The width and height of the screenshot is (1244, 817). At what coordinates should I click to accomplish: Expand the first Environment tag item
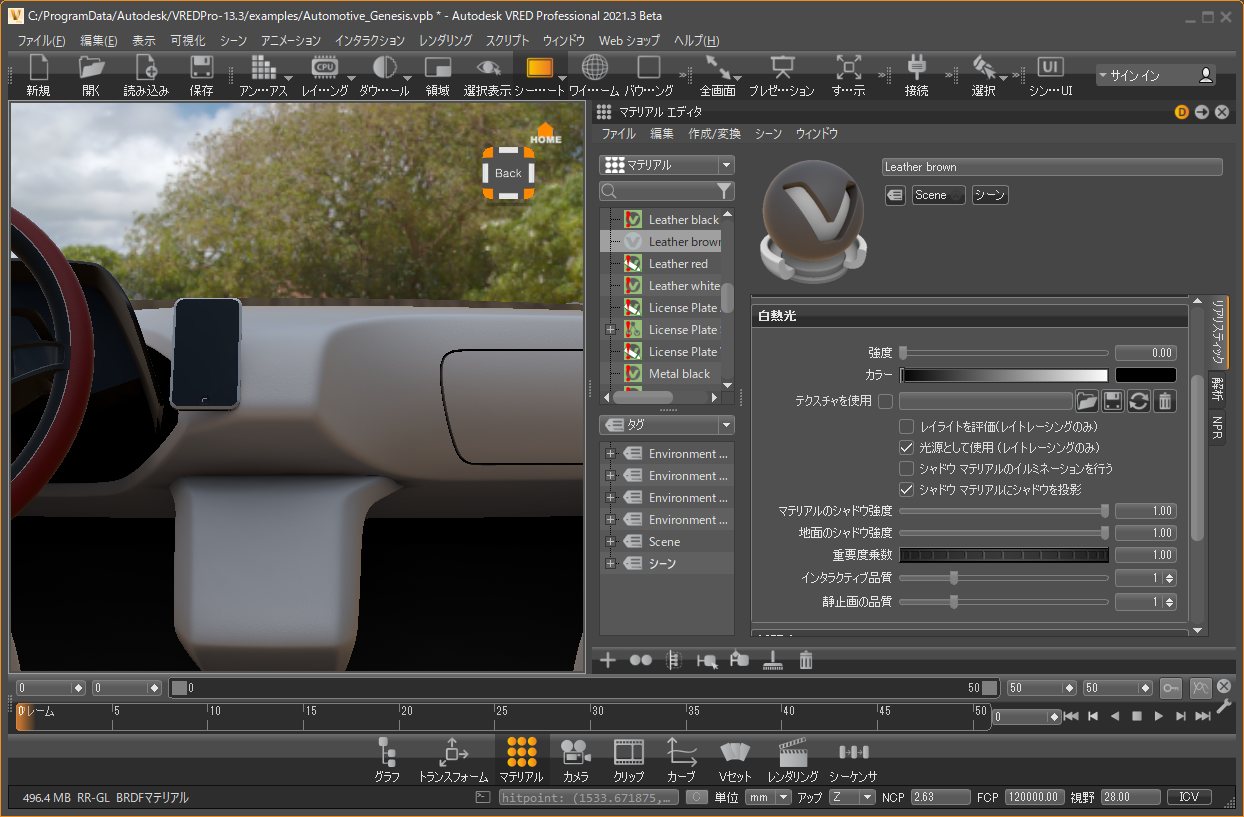(x=610, y=454)
